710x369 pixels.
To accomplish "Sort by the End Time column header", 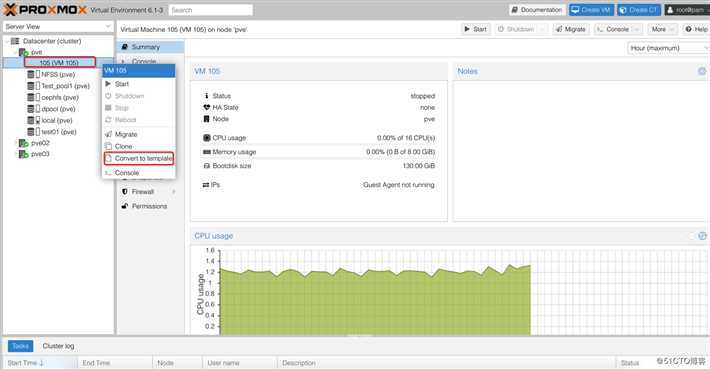I will 115,363.
